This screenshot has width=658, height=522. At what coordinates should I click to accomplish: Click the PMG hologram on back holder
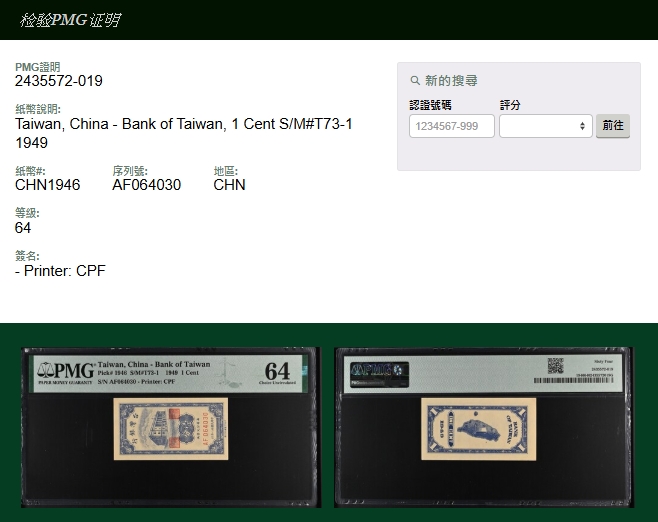(379, 372)
